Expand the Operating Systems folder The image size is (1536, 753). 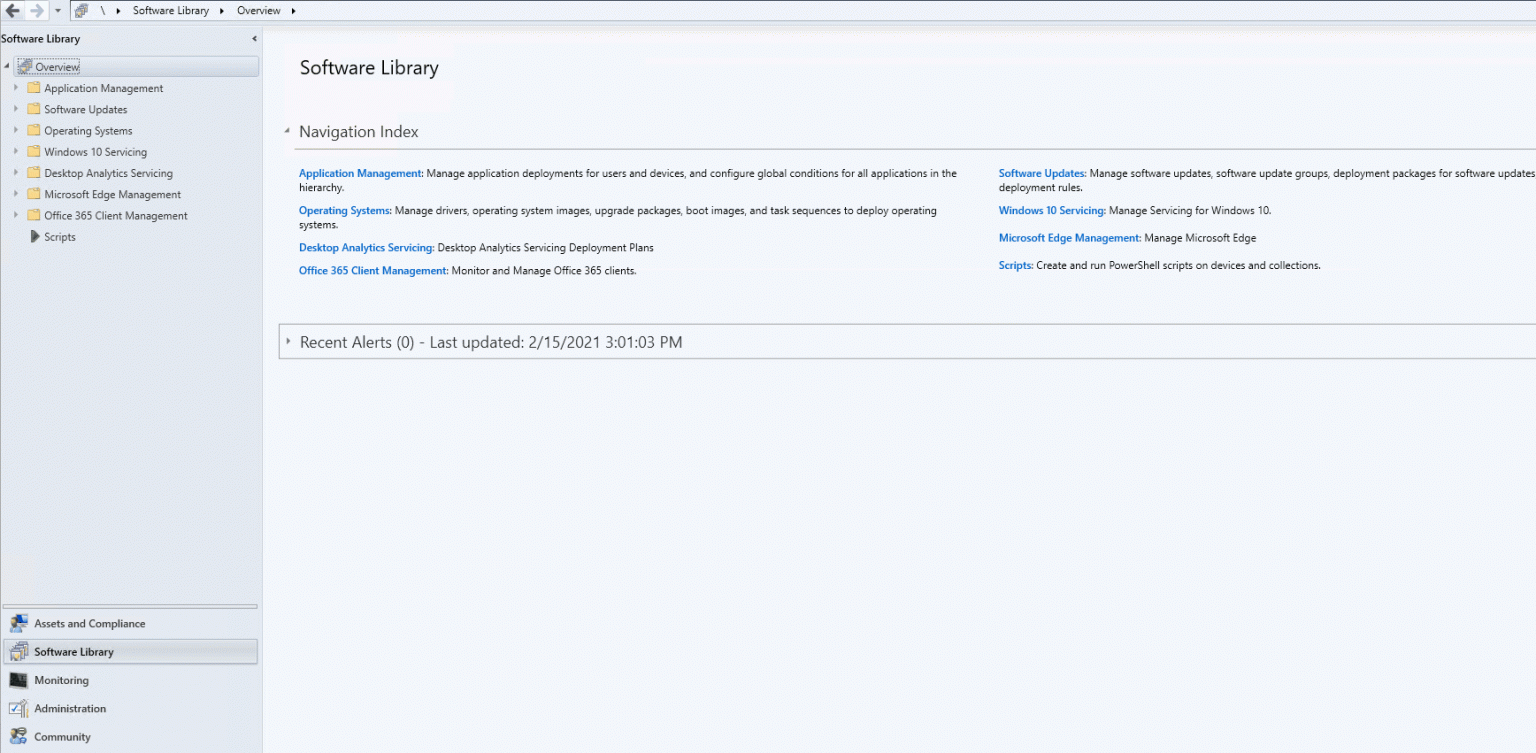[x=16, y=130]
